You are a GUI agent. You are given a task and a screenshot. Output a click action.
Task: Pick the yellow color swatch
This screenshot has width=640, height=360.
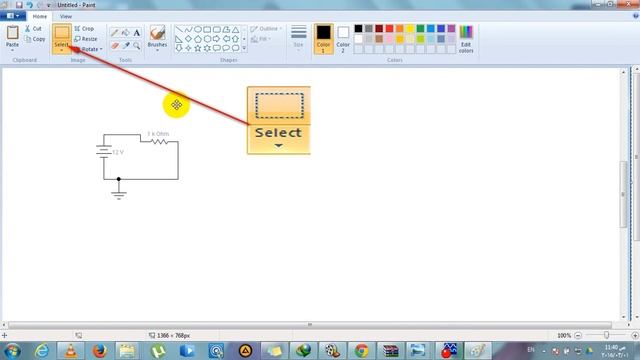(x=410, y=29)
